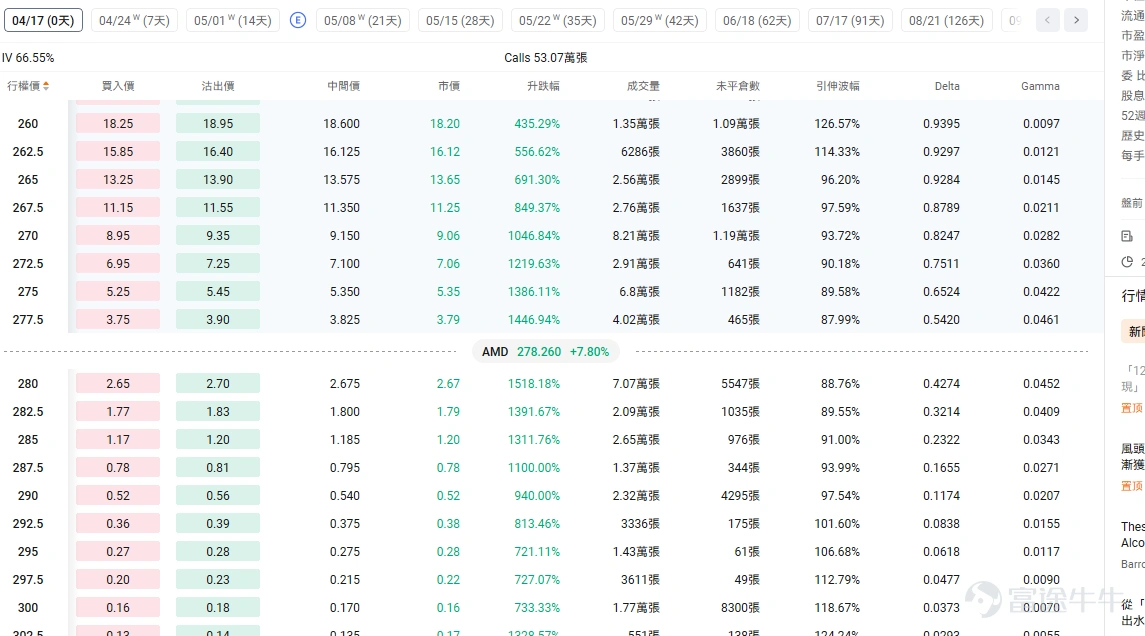This screenshot has height=636, width=1145.
Task: Click the 成交量 column header
Action: pyautogui.click(x=643, y=86)
